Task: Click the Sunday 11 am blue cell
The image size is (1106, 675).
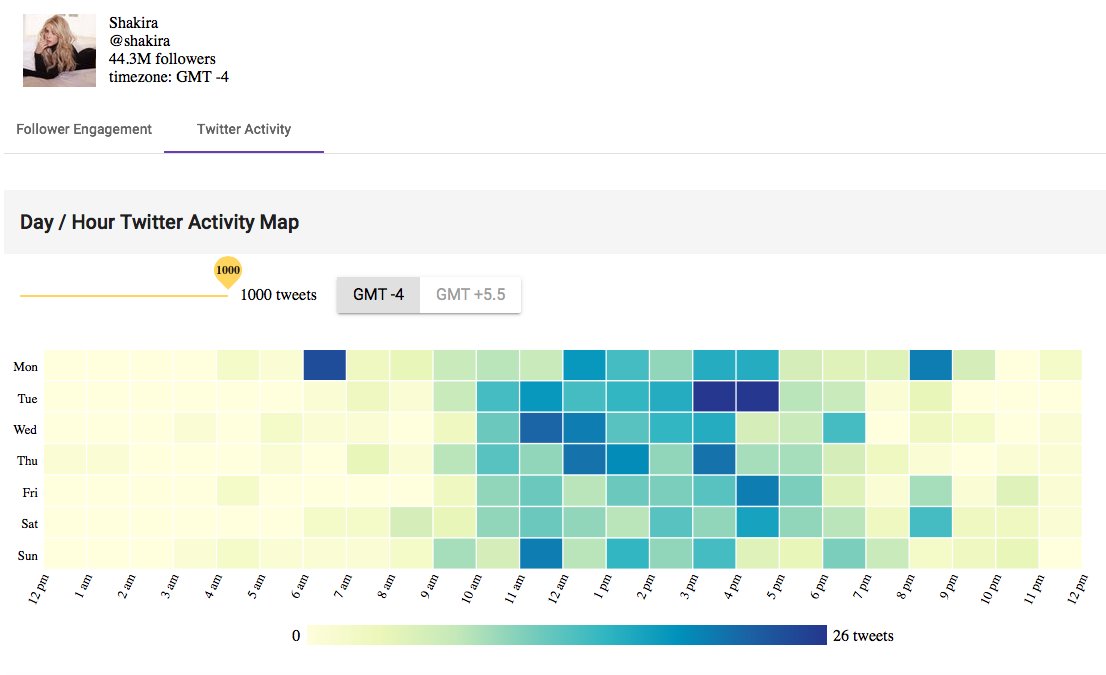Action: (541, 553)
